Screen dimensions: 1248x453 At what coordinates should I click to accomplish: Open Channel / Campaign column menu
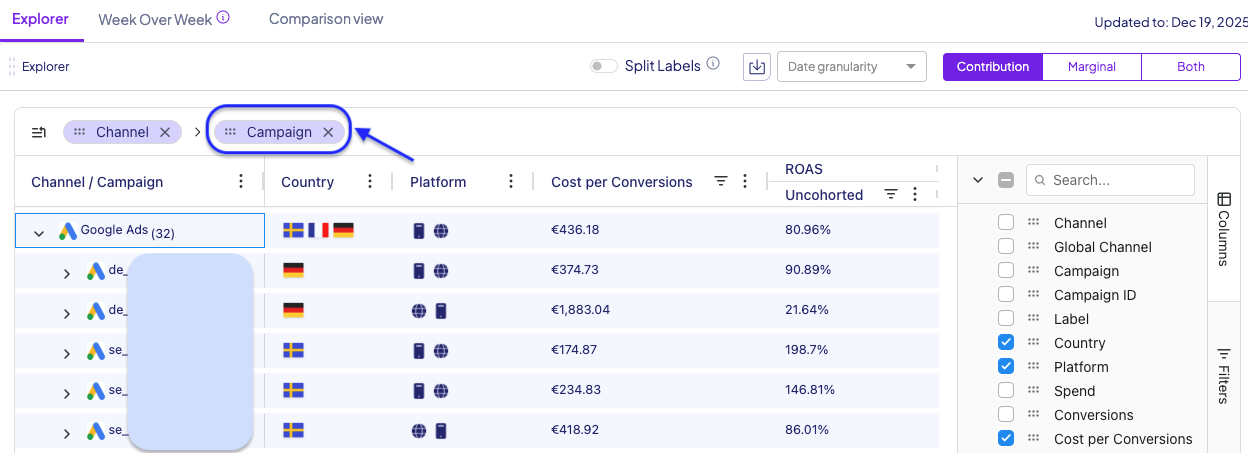click(240, 181)
